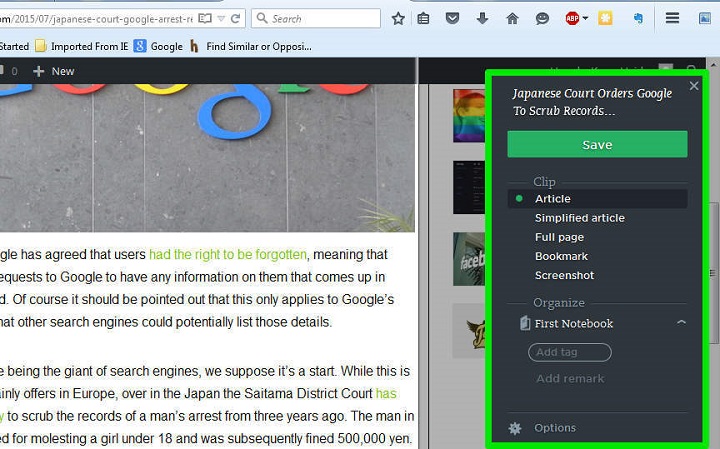720x449 pixels.
Task: Open the Firefox hamburger menu
Action: pyautogui.click(x=672, y=18)
